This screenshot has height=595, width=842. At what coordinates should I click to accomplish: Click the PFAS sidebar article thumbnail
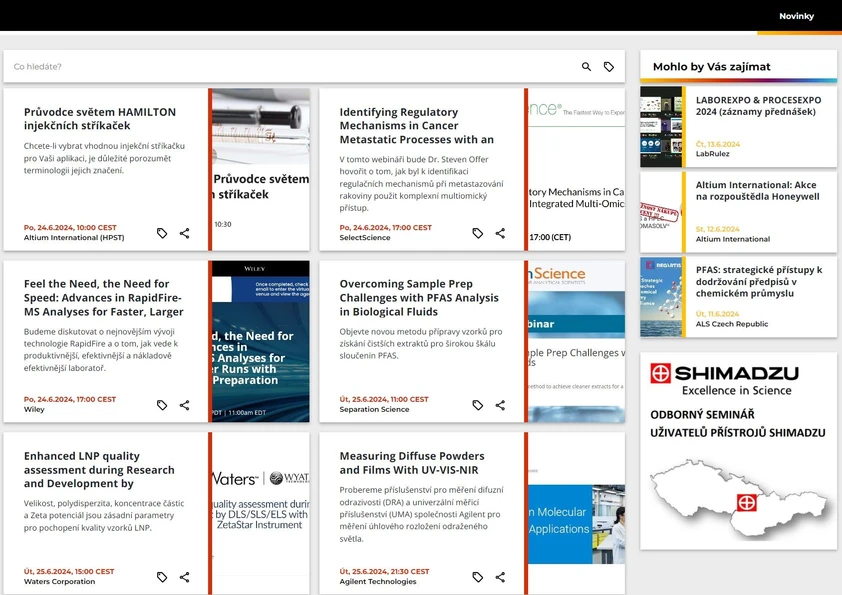(x=661, y=297)
